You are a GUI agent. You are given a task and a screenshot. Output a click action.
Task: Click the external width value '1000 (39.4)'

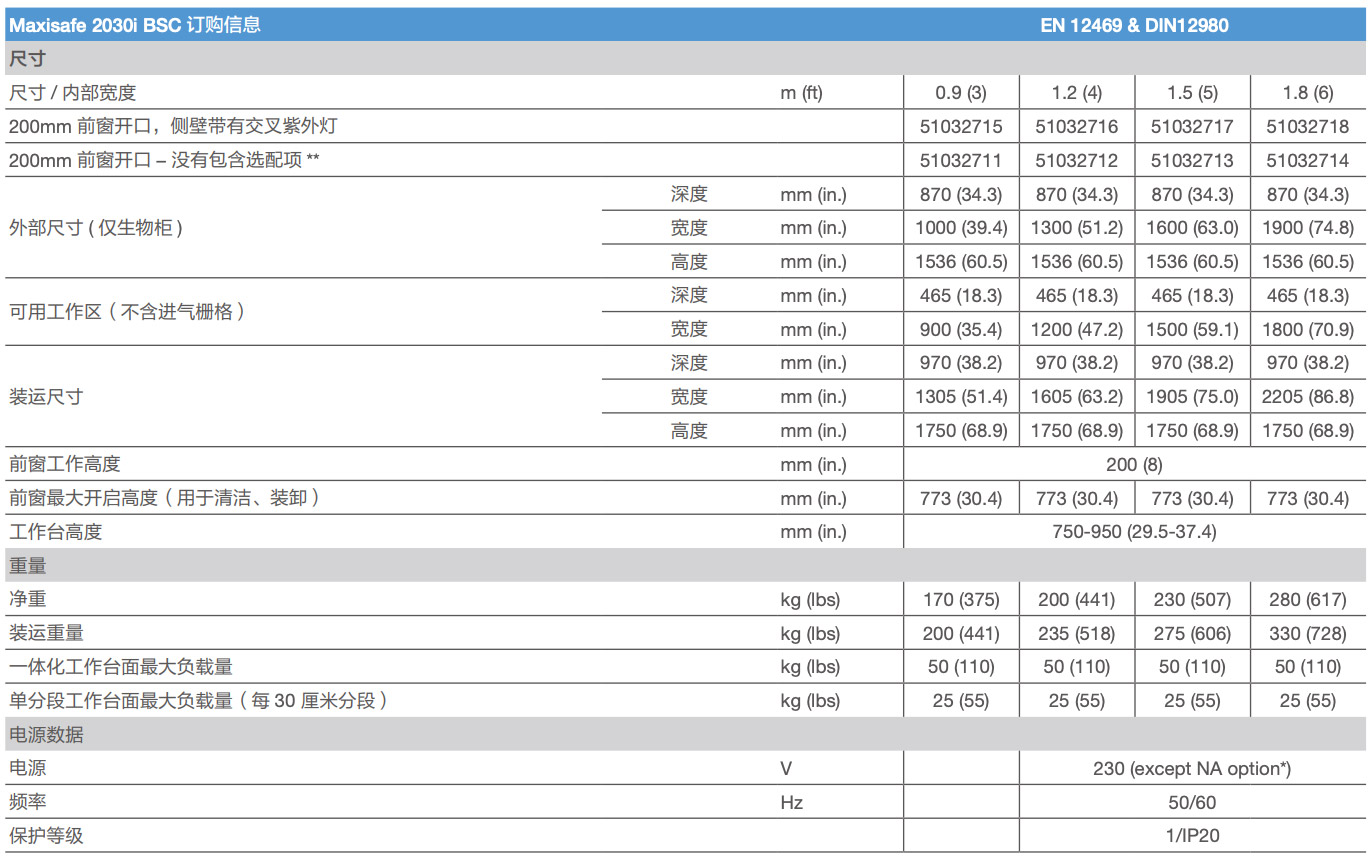[961, 228]
